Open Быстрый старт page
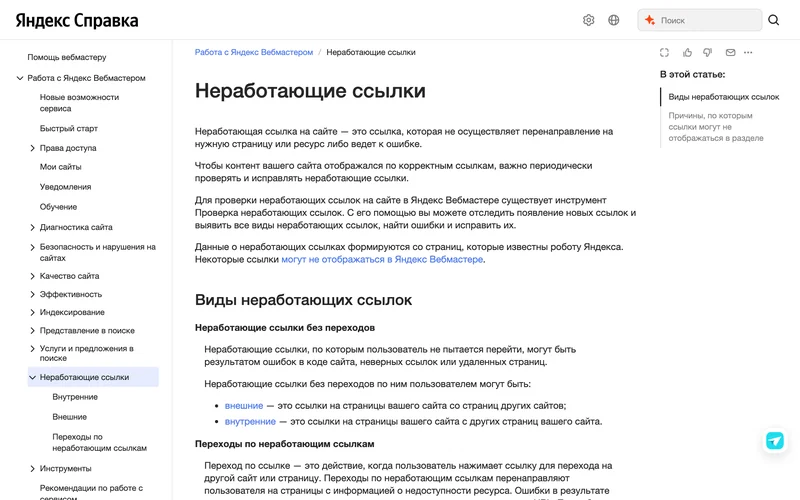The width and height of the screenshot is (800, 500). (x=69, y=129)
